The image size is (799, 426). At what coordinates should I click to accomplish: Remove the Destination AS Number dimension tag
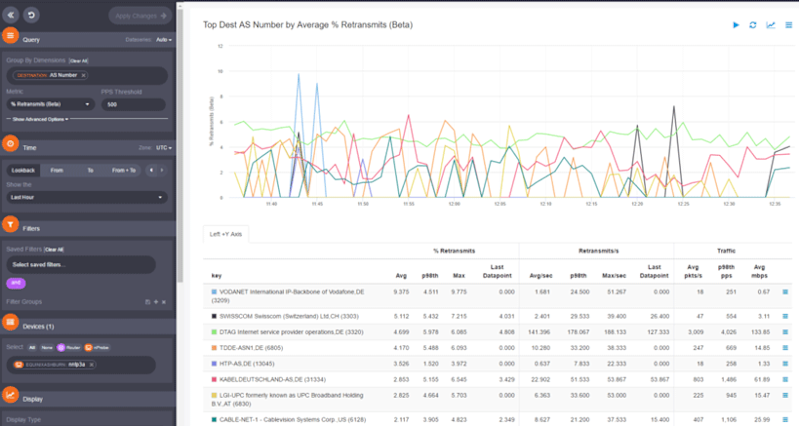[84, 75]
